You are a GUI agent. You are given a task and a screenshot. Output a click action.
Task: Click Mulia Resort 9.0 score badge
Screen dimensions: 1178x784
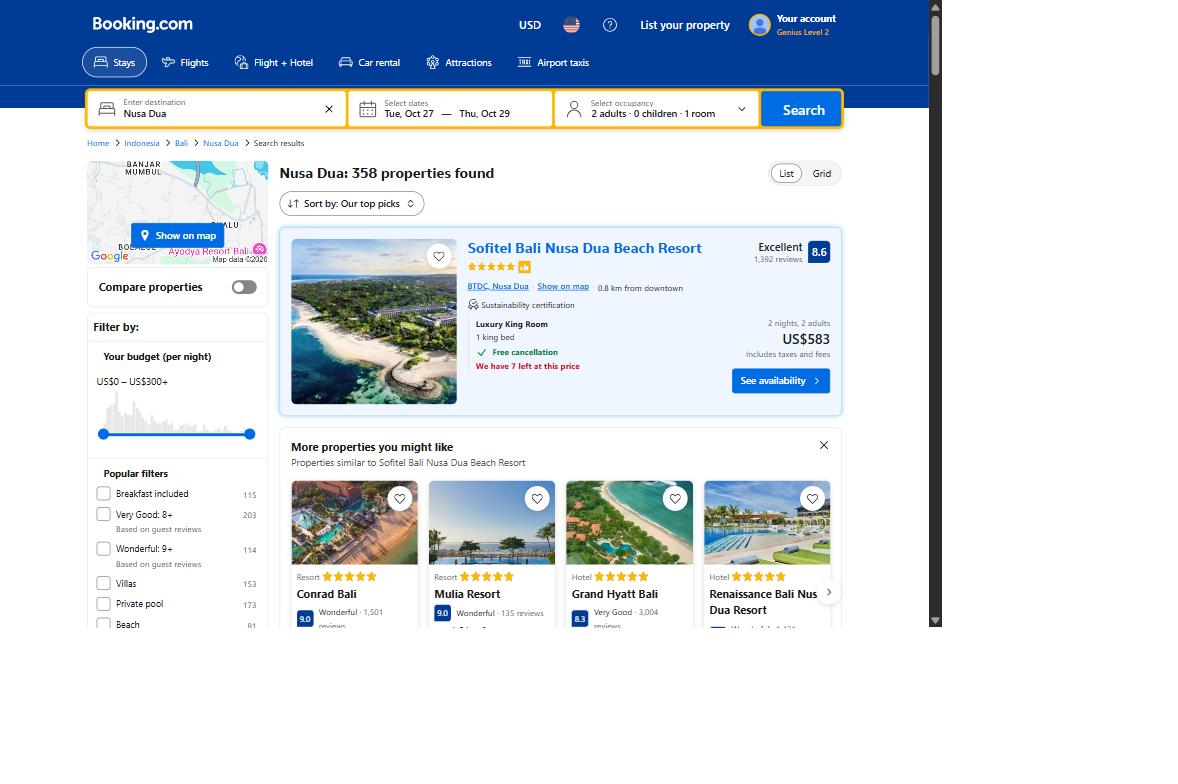(x=443, y=614)
